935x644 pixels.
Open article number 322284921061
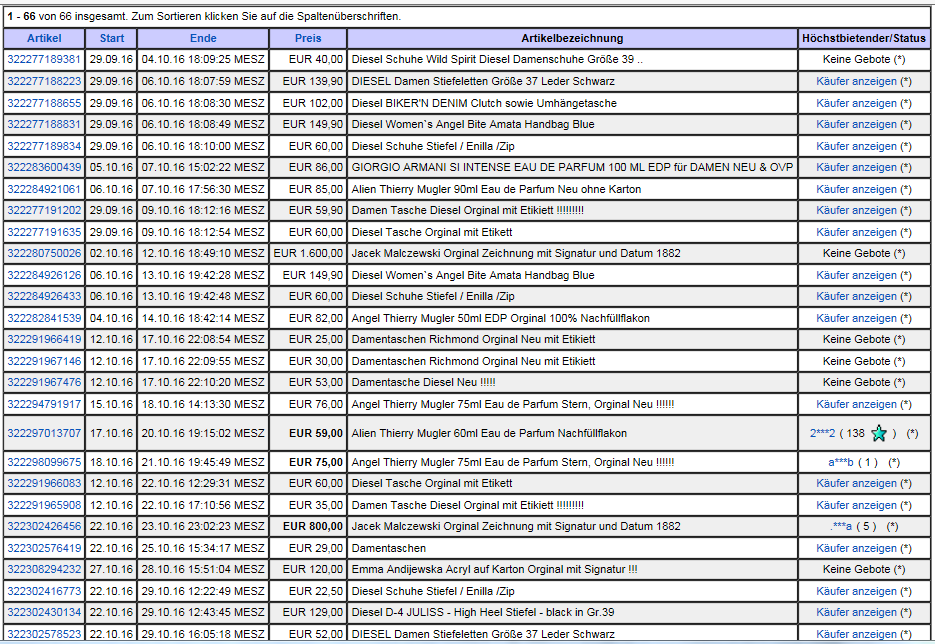pyautogui.click(x=44, y=189)
